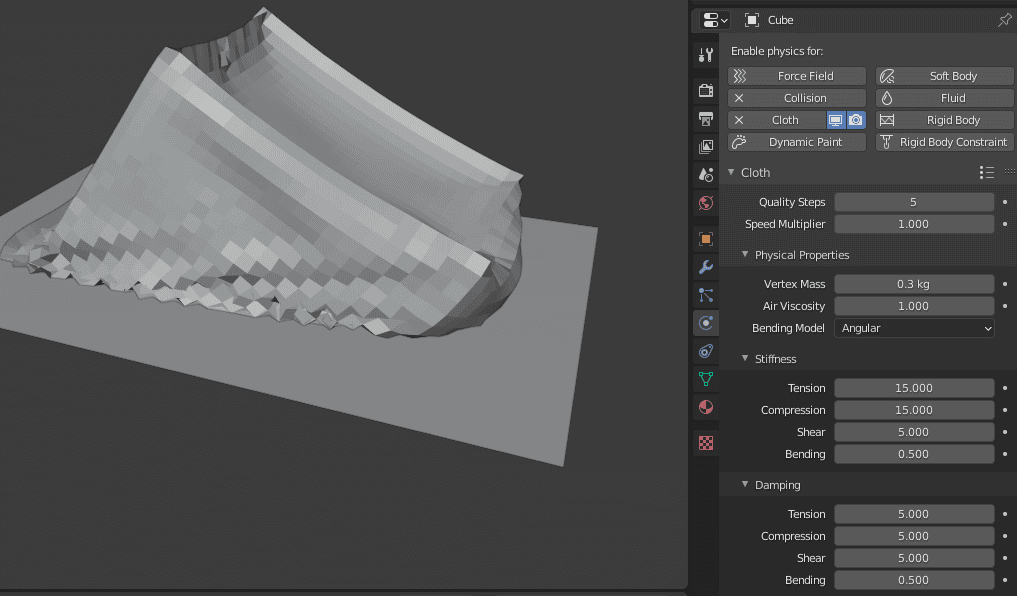Switch to the World properties tab
Viewport: 1017px width, 596px height.
pyautogui.click(x=705, y=203)
